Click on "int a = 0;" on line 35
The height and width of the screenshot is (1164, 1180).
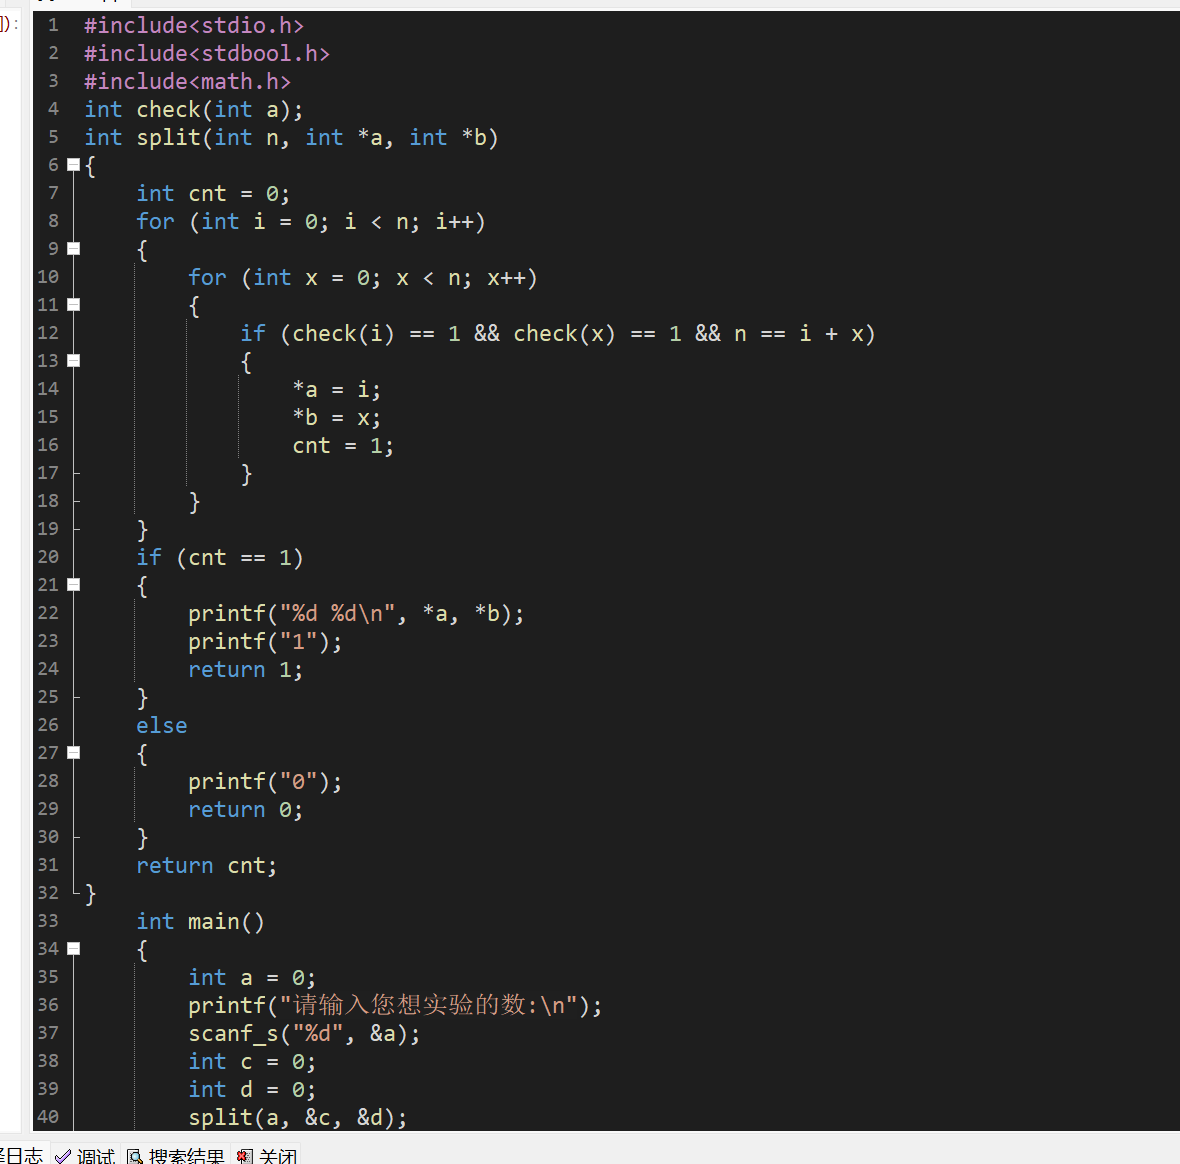(x=252, y=977)
